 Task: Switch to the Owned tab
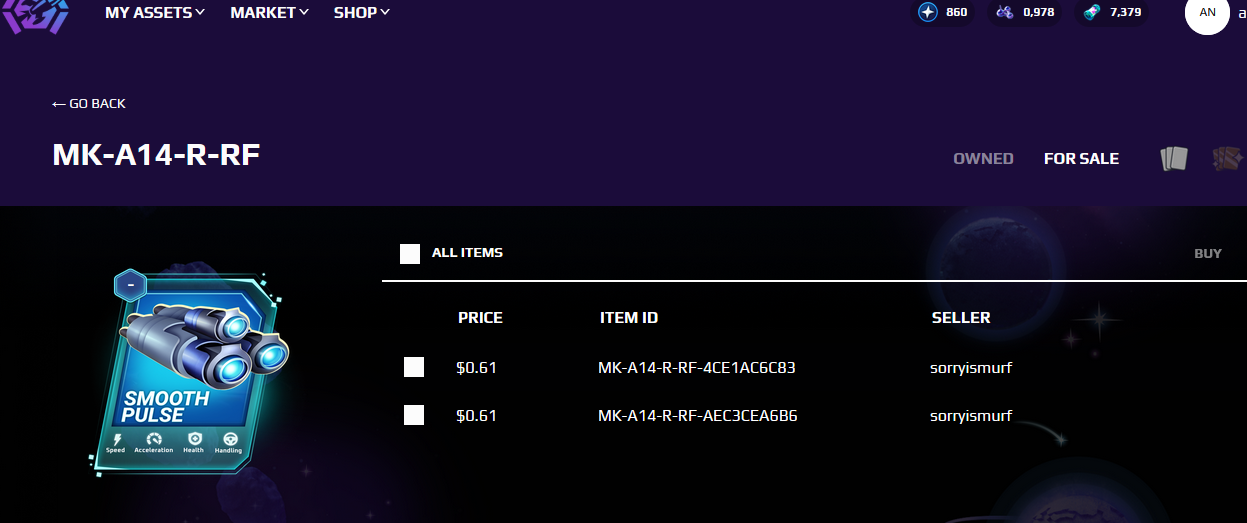[983, 159]
